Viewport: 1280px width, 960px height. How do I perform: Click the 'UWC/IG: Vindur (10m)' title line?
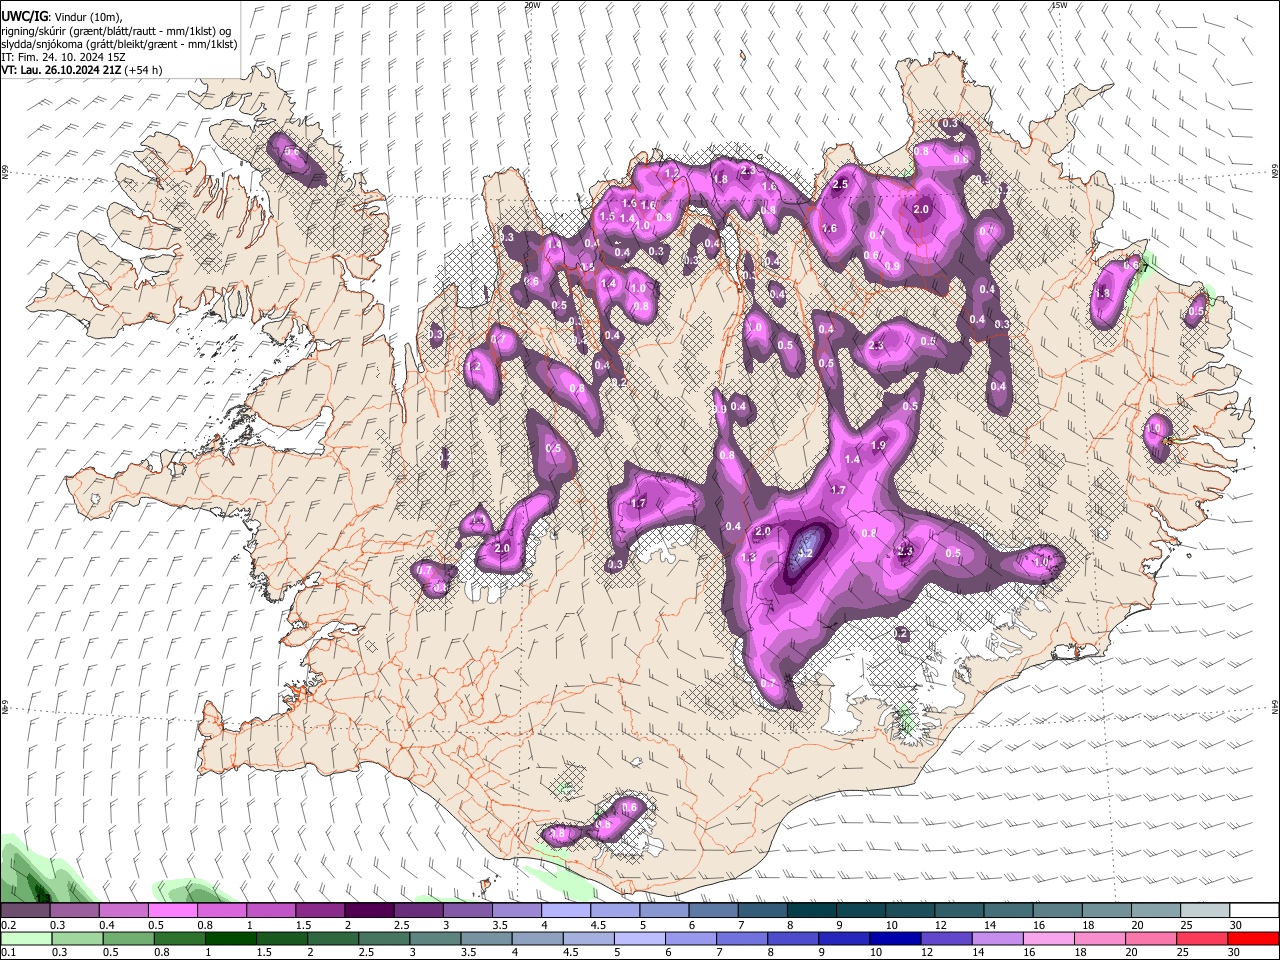click(61, 16)
